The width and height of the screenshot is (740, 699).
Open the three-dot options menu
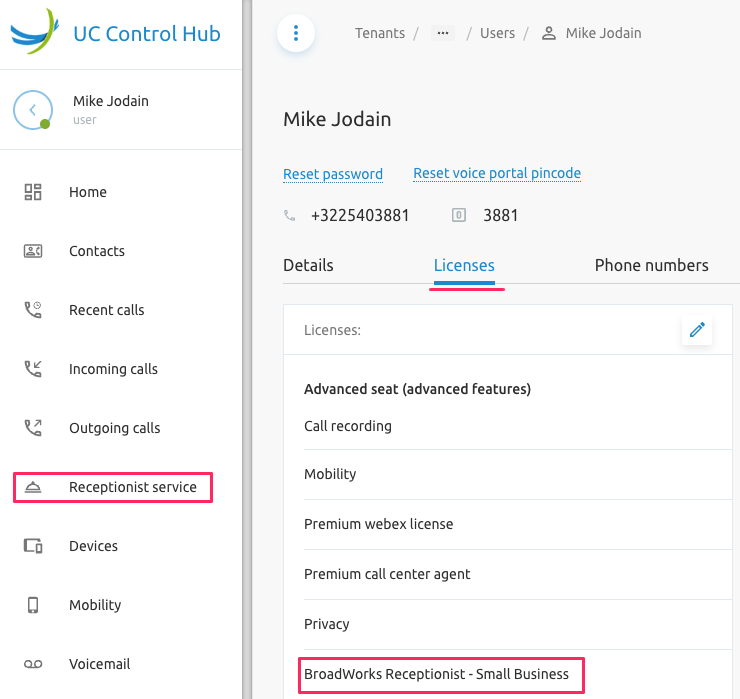pos(295,33)
